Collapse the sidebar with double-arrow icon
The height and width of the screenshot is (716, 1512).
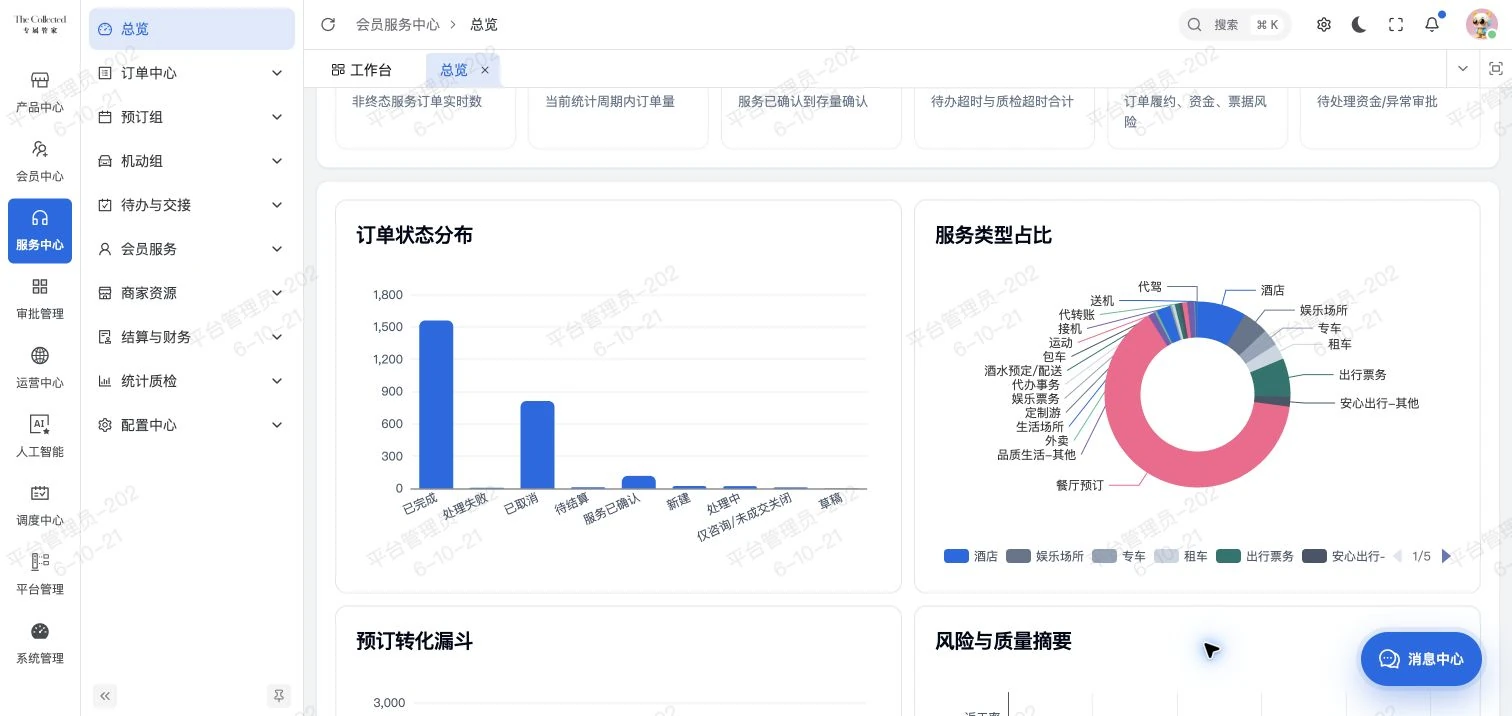[x=105, y=696]
